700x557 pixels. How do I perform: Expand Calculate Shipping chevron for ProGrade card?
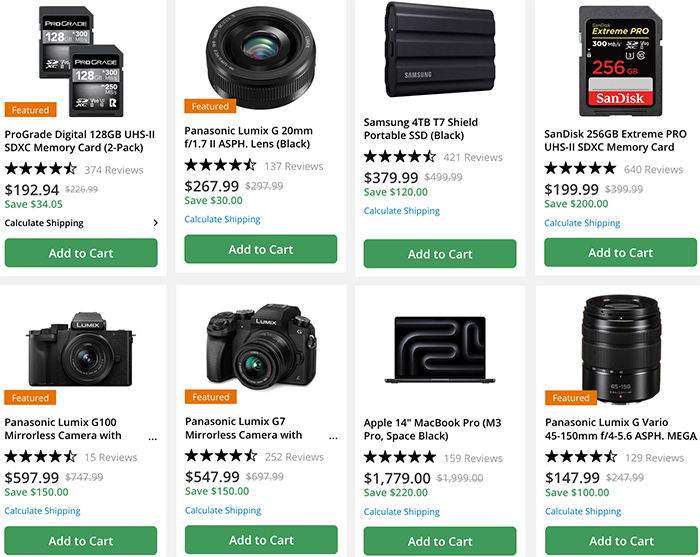155,223
